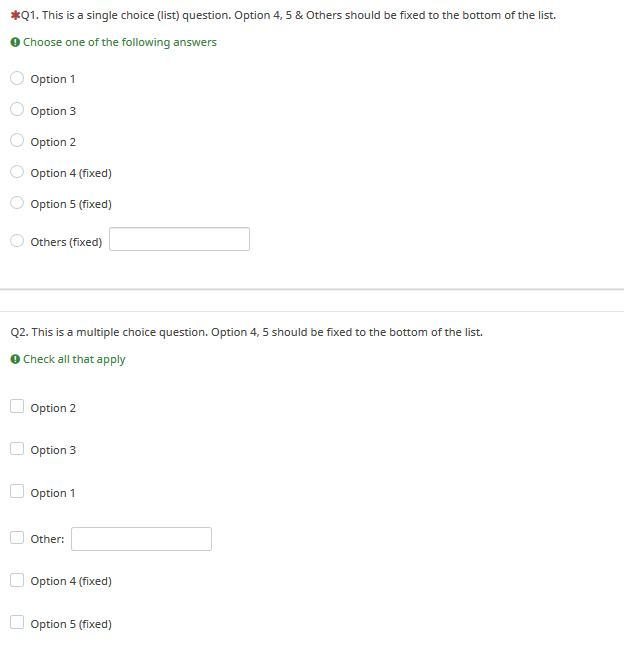624x652 pixels.
Task: Choose Option 5 (fixed) radio button
Action: [18, 203]
